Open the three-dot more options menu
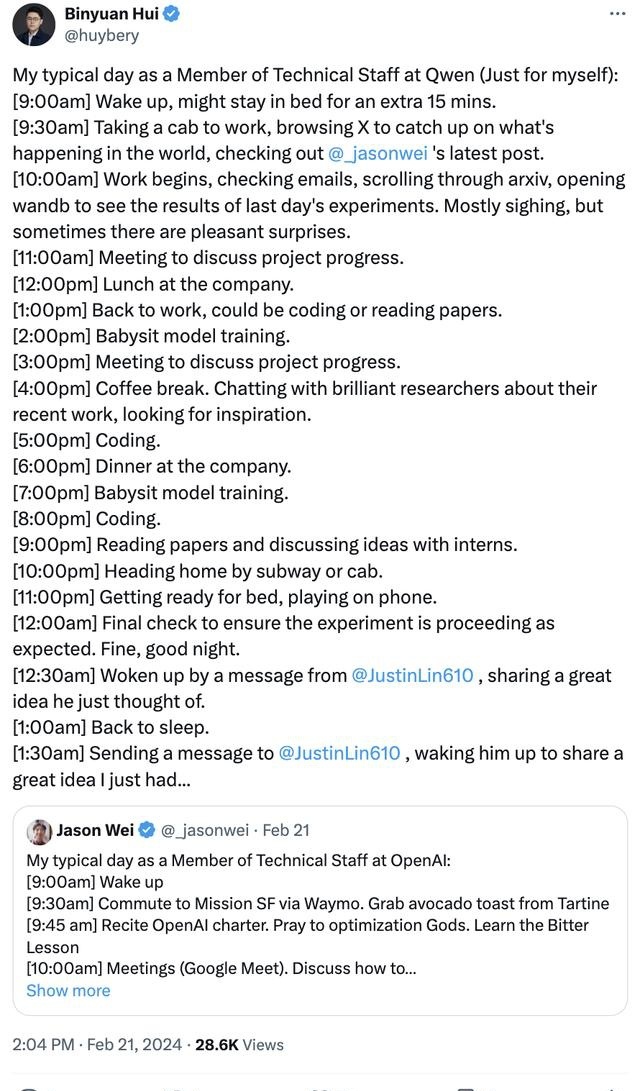640x1091 pixels. pos(617,13)
